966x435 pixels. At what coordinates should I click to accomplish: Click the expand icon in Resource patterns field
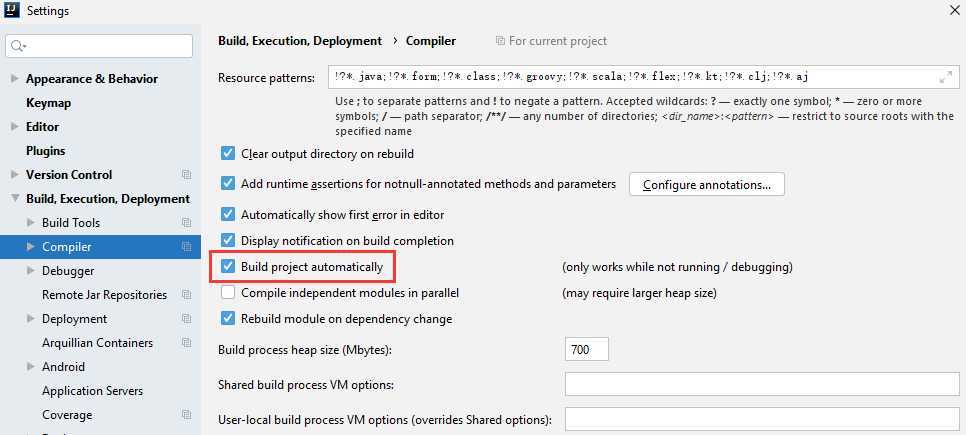[x=946, y=77]
